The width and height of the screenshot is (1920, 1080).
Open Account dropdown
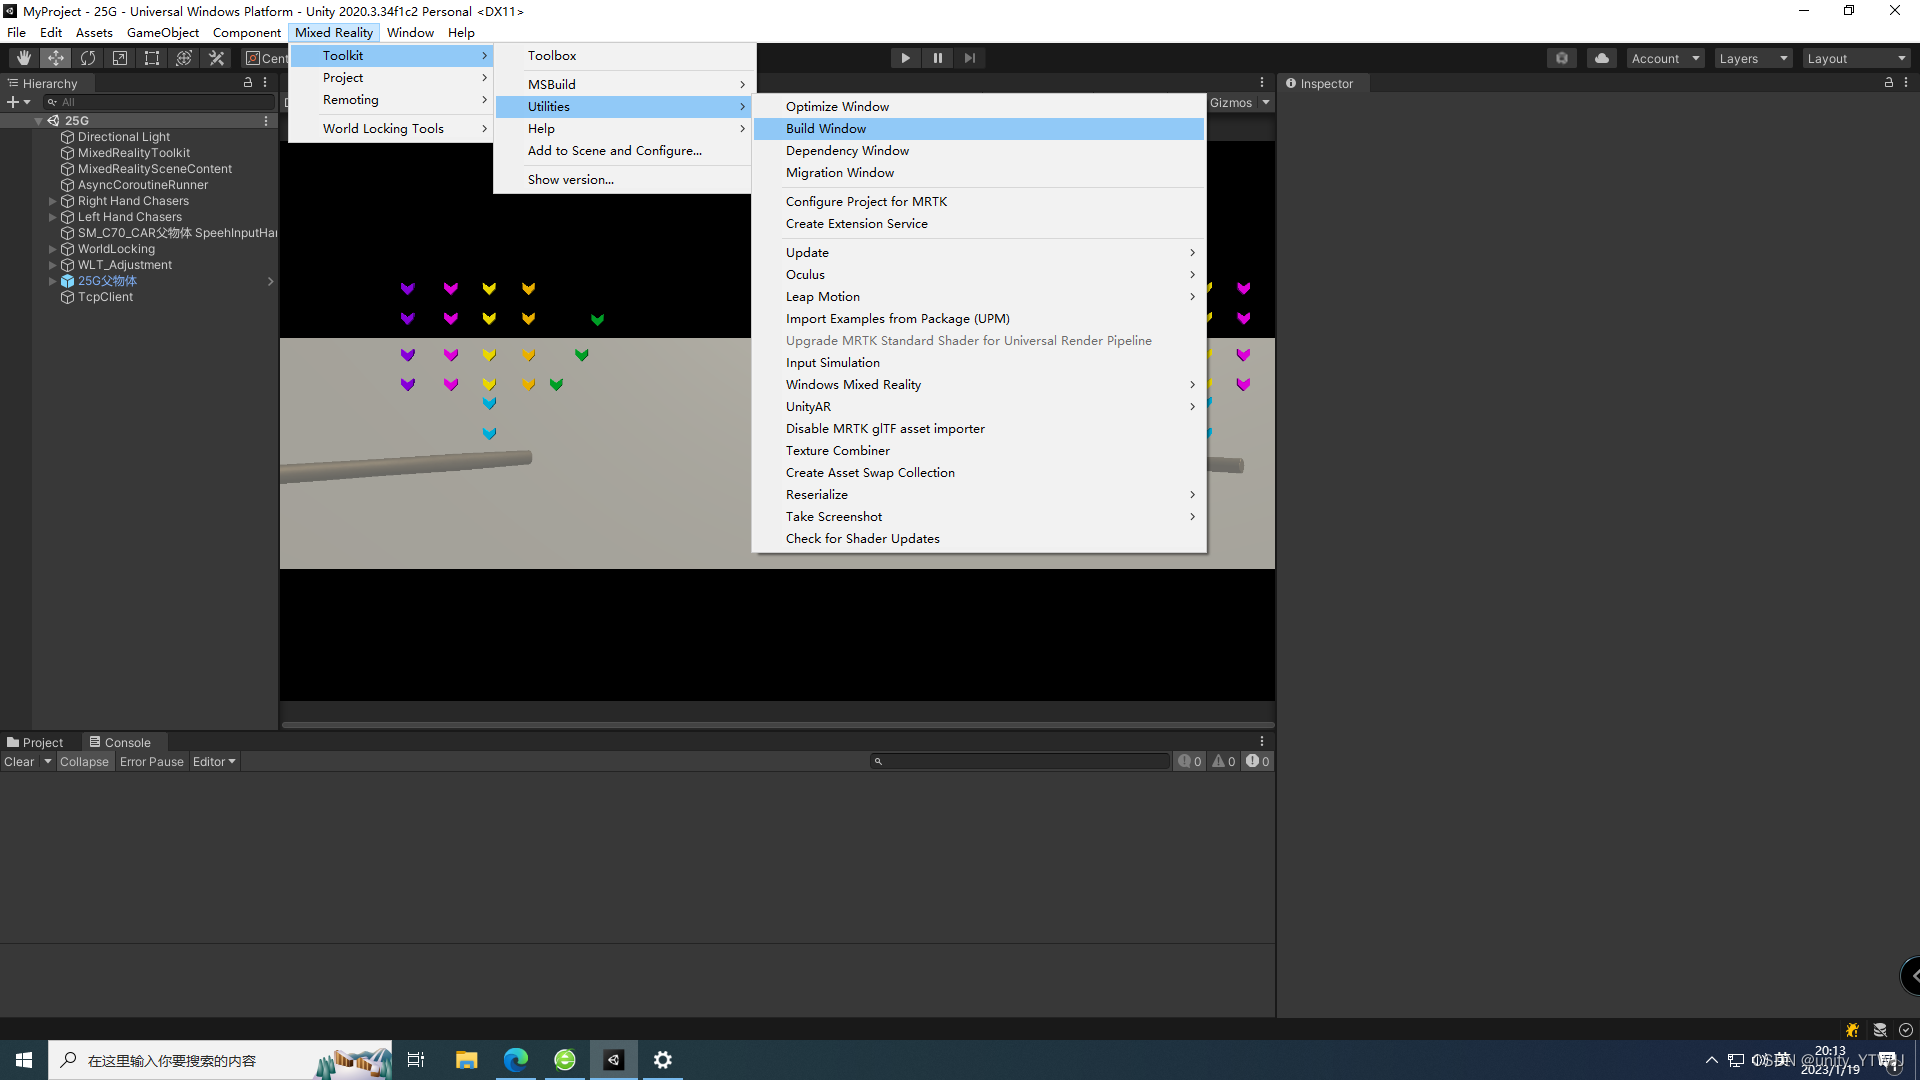1665,58
